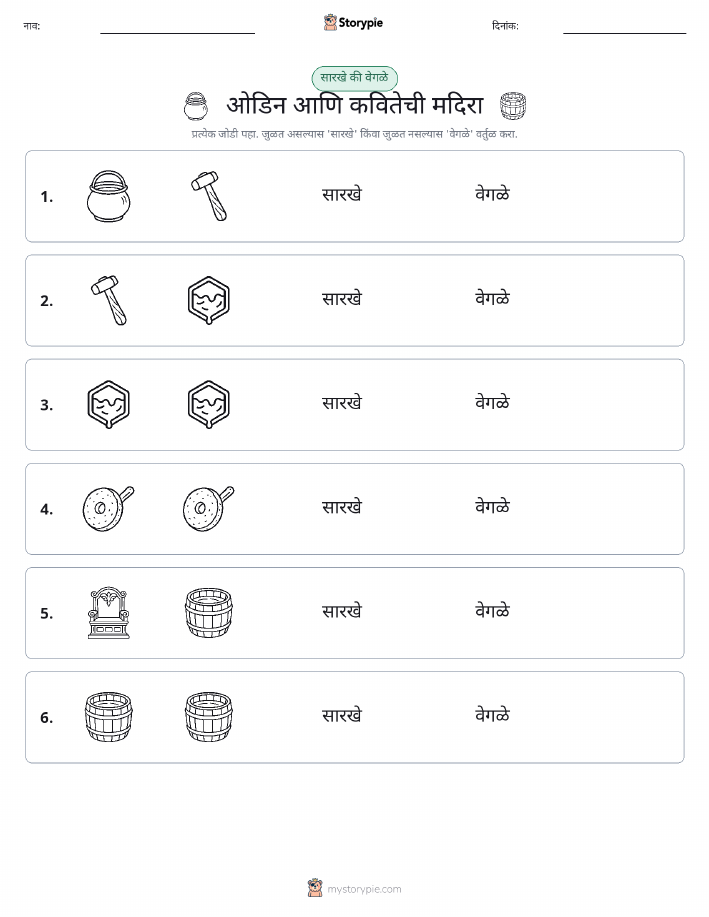This screenshot has width=709, height=917.
Task: Mark 'वेगळे' for row 2
Action: 493,298
